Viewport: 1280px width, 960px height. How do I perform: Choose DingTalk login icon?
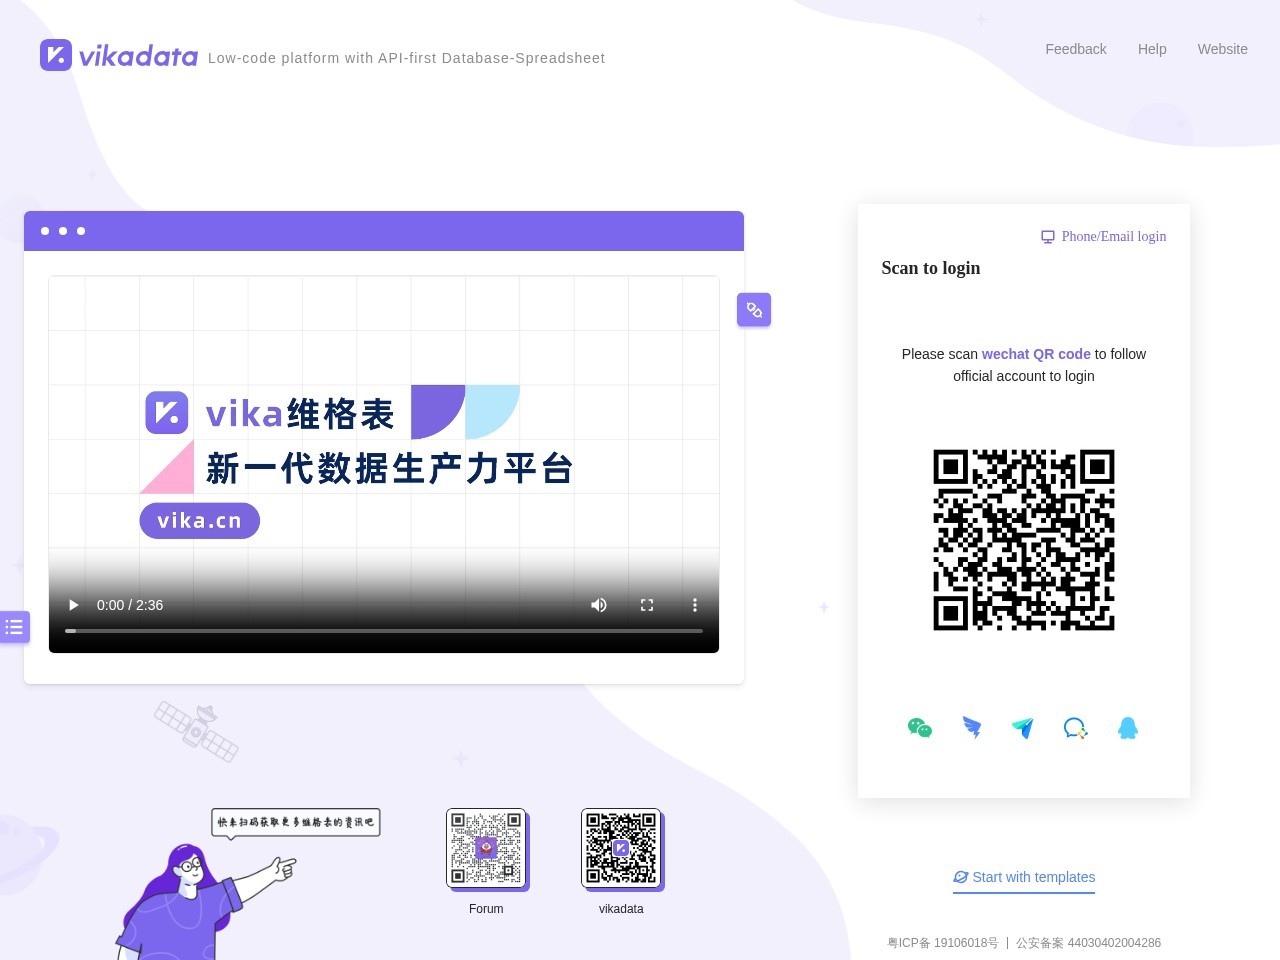click(x=972, y=728)
